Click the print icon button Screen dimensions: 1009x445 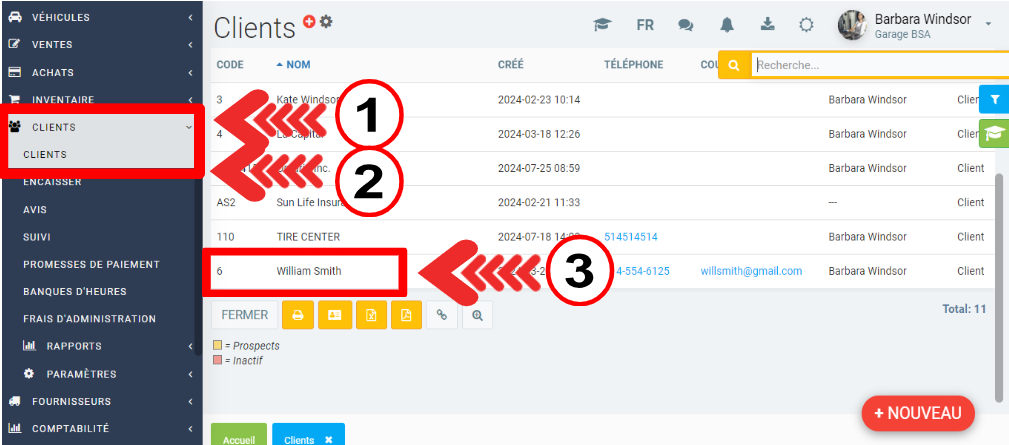pyautogui.click(x=298, y=314)
